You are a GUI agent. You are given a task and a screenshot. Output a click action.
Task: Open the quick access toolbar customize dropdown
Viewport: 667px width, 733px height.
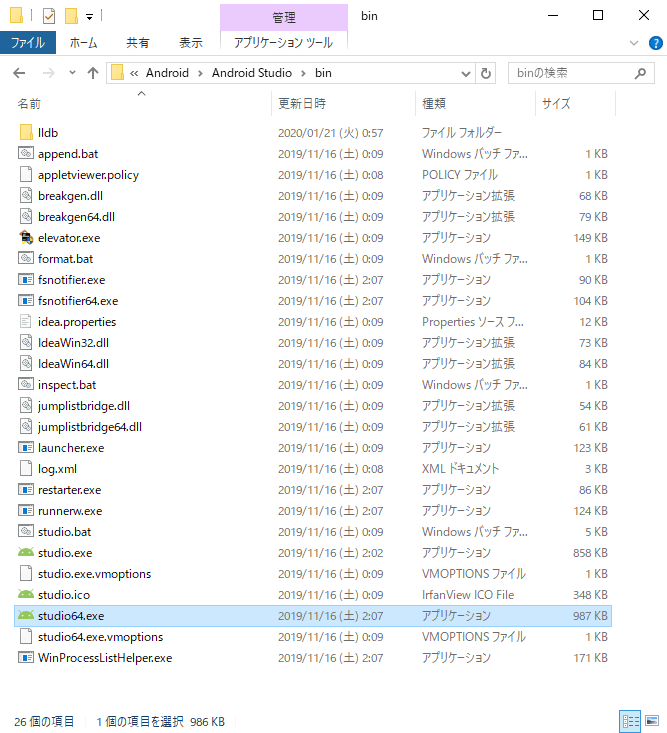(x=89, y=17)
